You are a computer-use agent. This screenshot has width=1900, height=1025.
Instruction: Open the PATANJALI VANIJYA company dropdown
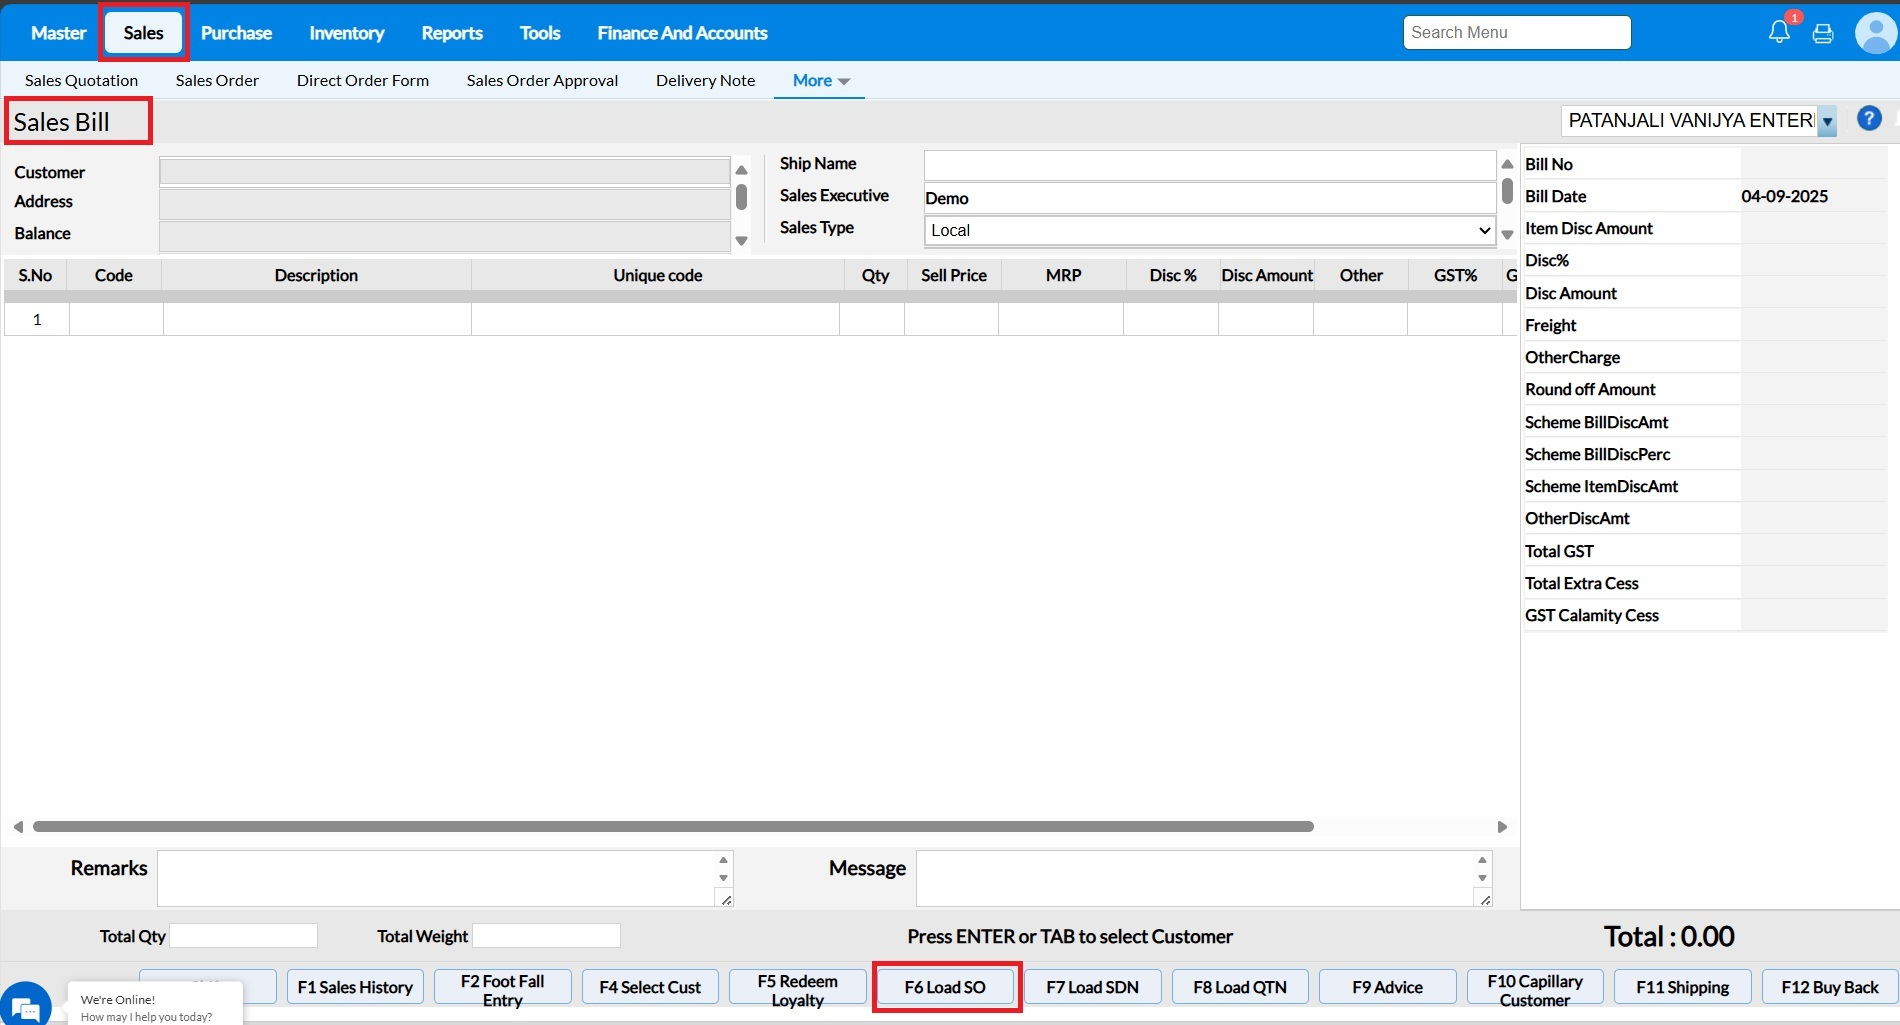pyautogui.click(x=1827, y=121)
